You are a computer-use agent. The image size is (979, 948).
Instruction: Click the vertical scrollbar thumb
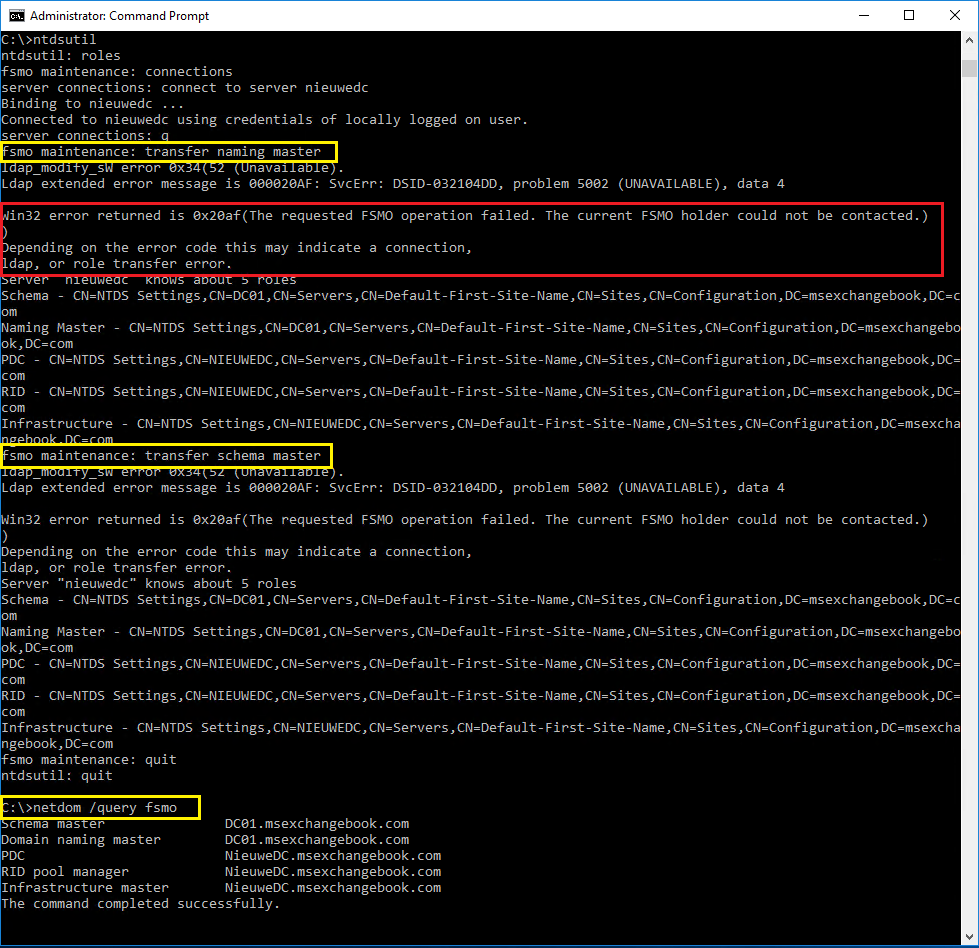[969, 67]
